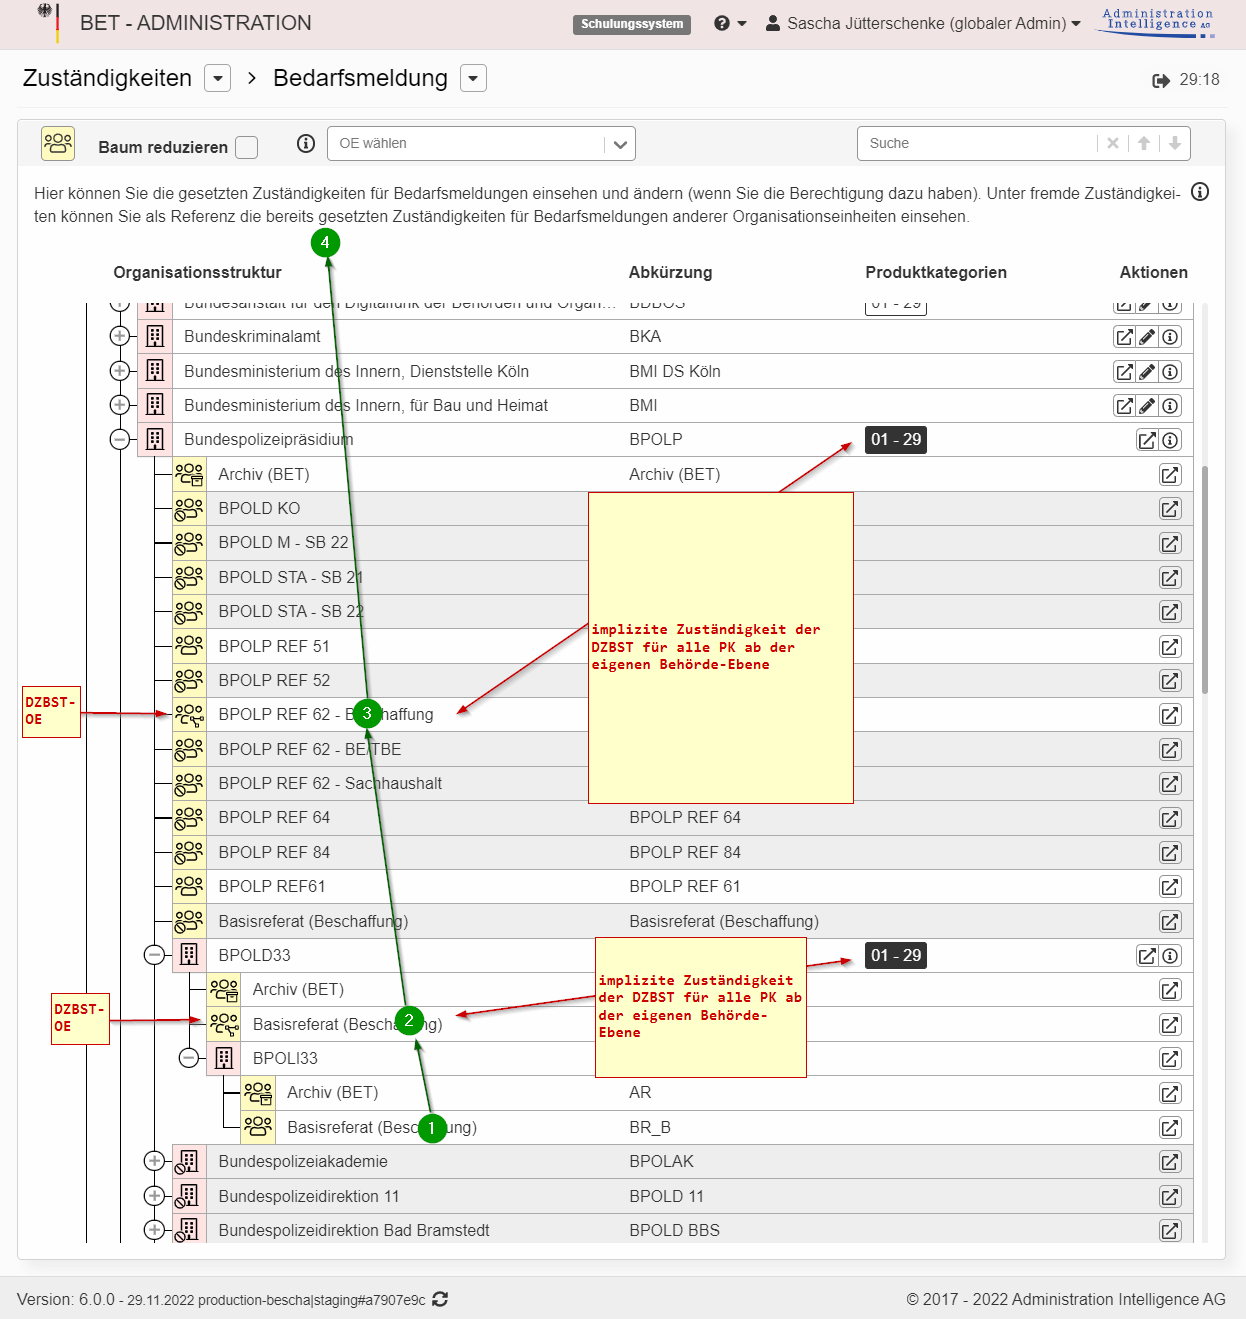
Task: Open the info icon beside the OE wählen field
Action: coord(306,144)
